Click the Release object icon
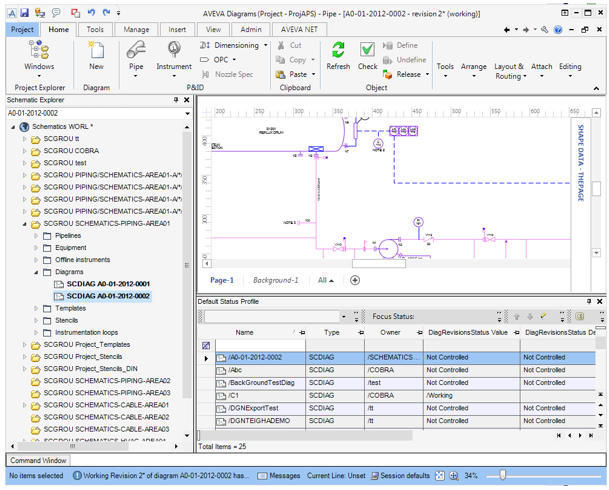This screenshot has height=490, width=609. (387, 74)
